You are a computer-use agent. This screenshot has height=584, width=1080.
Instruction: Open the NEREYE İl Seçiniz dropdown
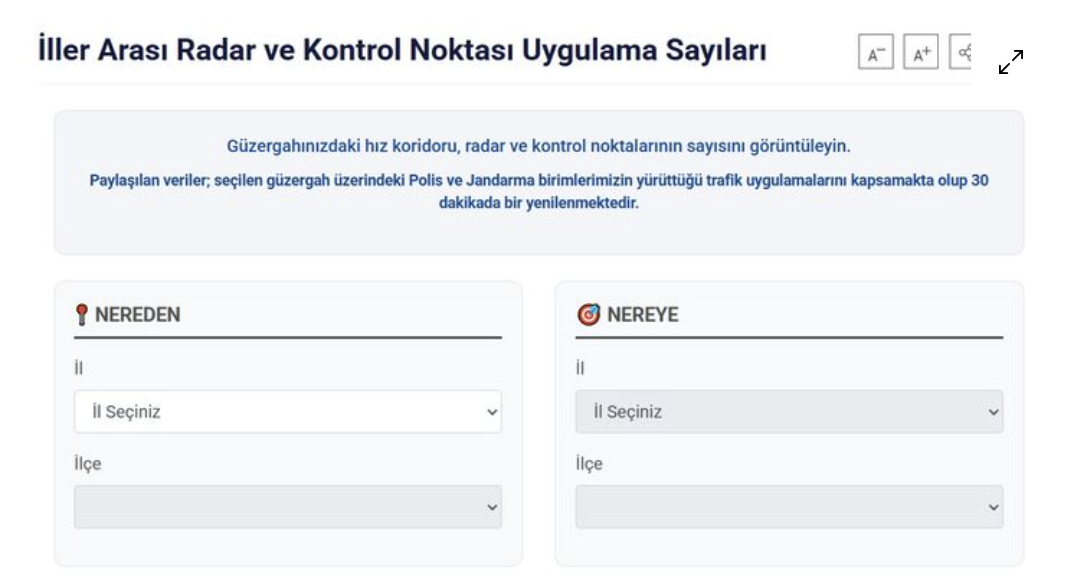coord(788,412)
